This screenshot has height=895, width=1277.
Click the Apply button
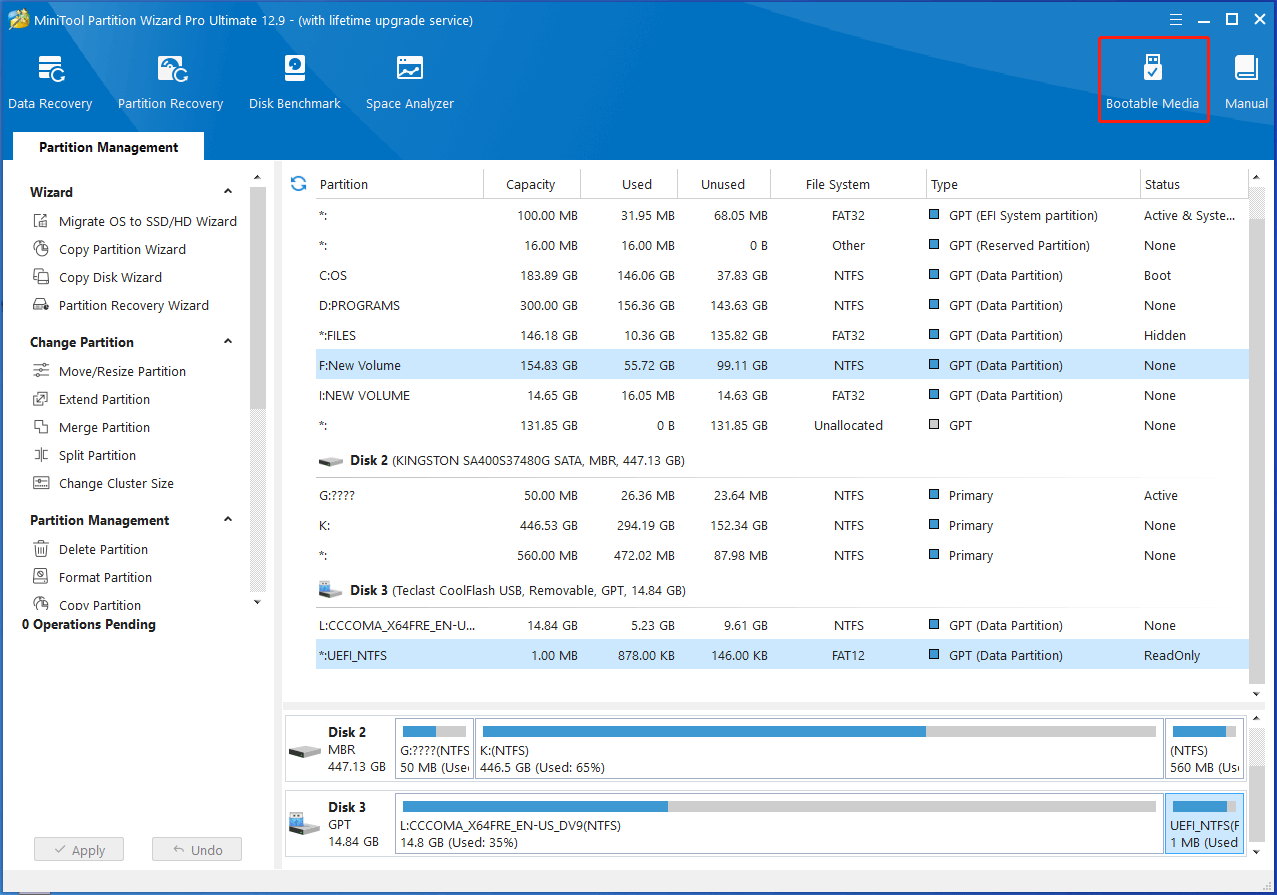coord(78,850)
